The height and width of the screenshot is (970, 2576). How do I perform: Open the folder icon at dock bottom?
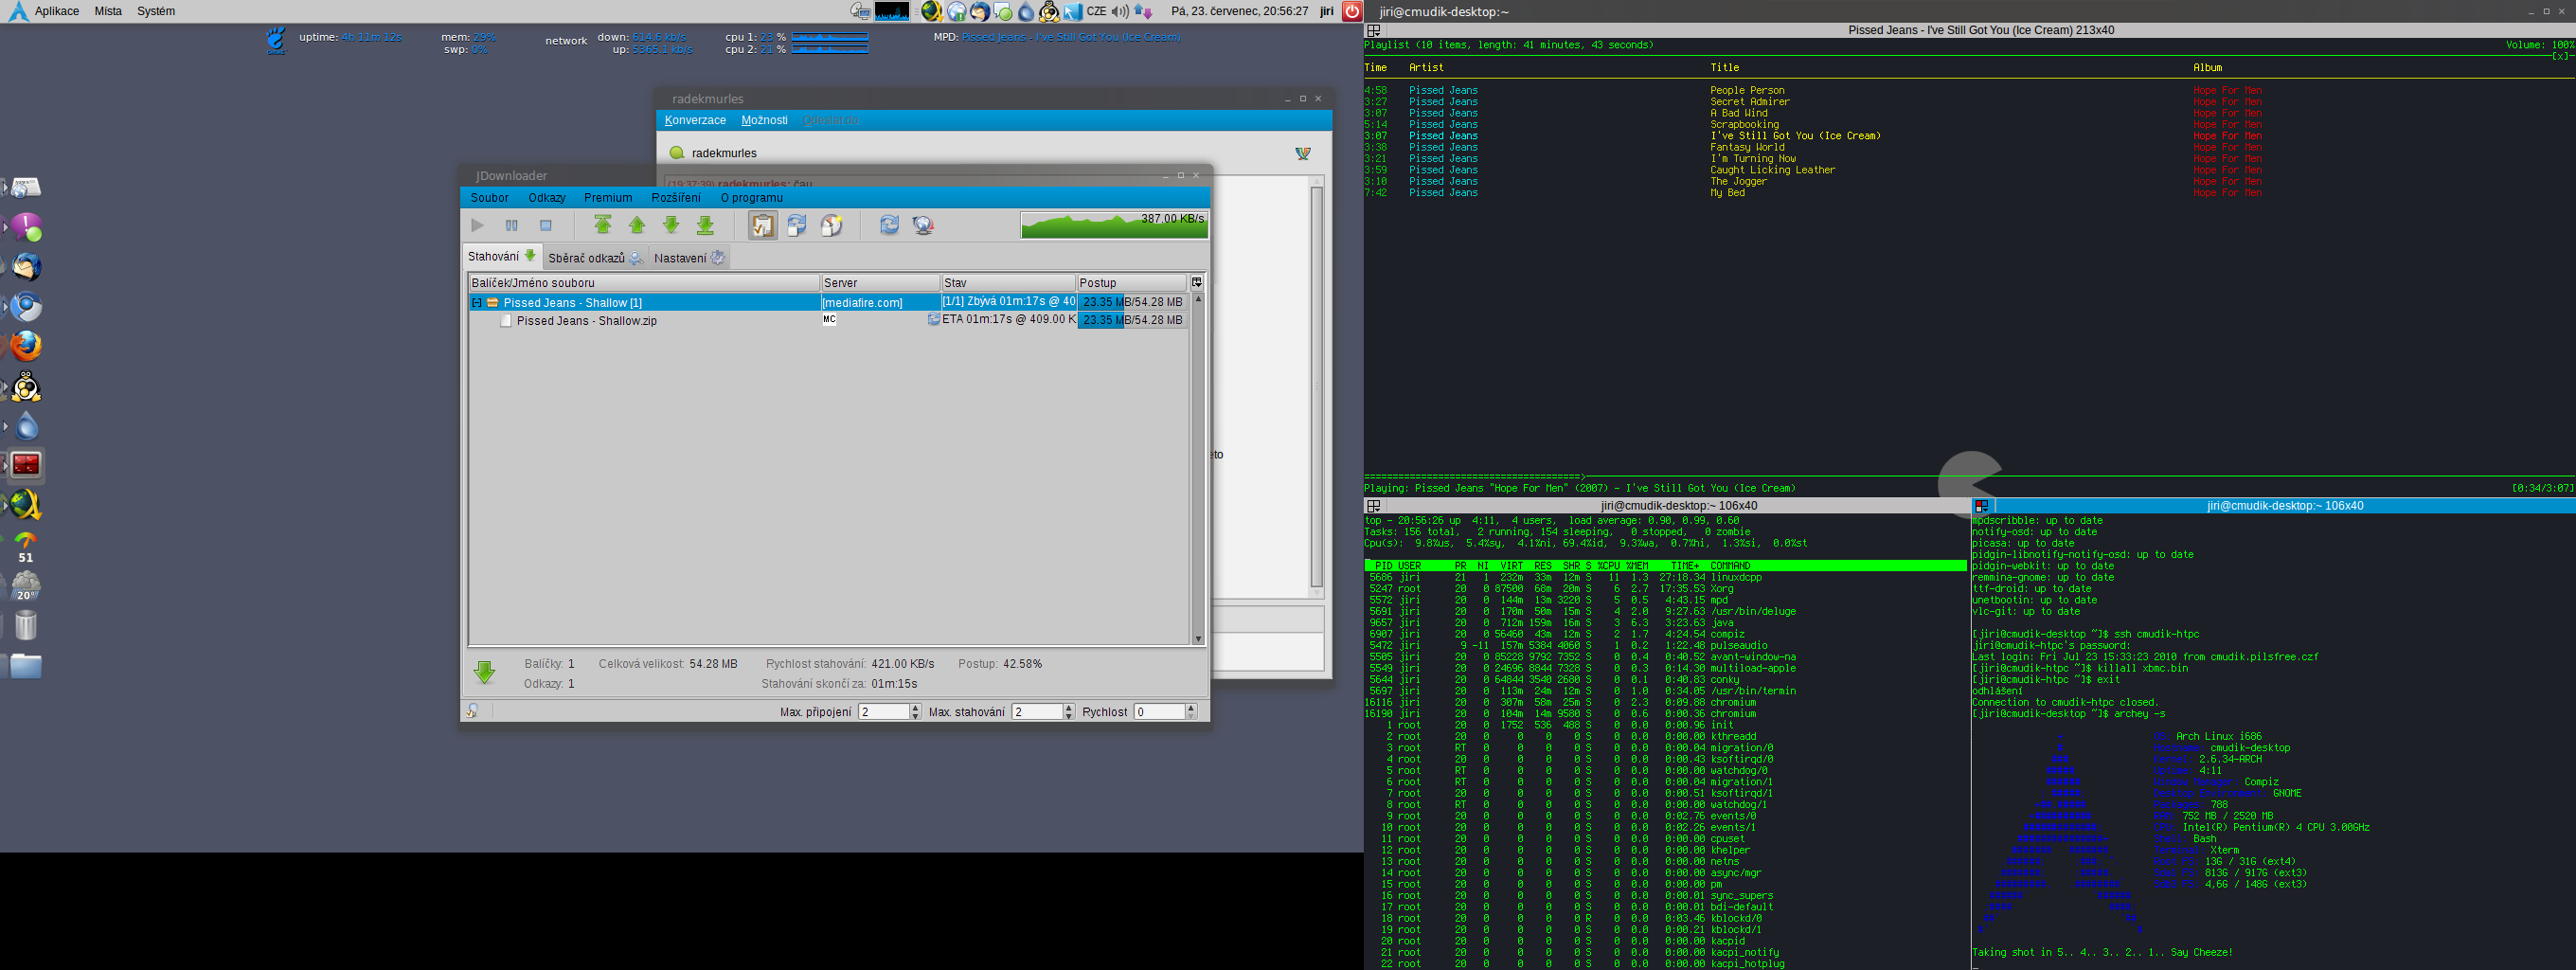(x=26, y=665)
